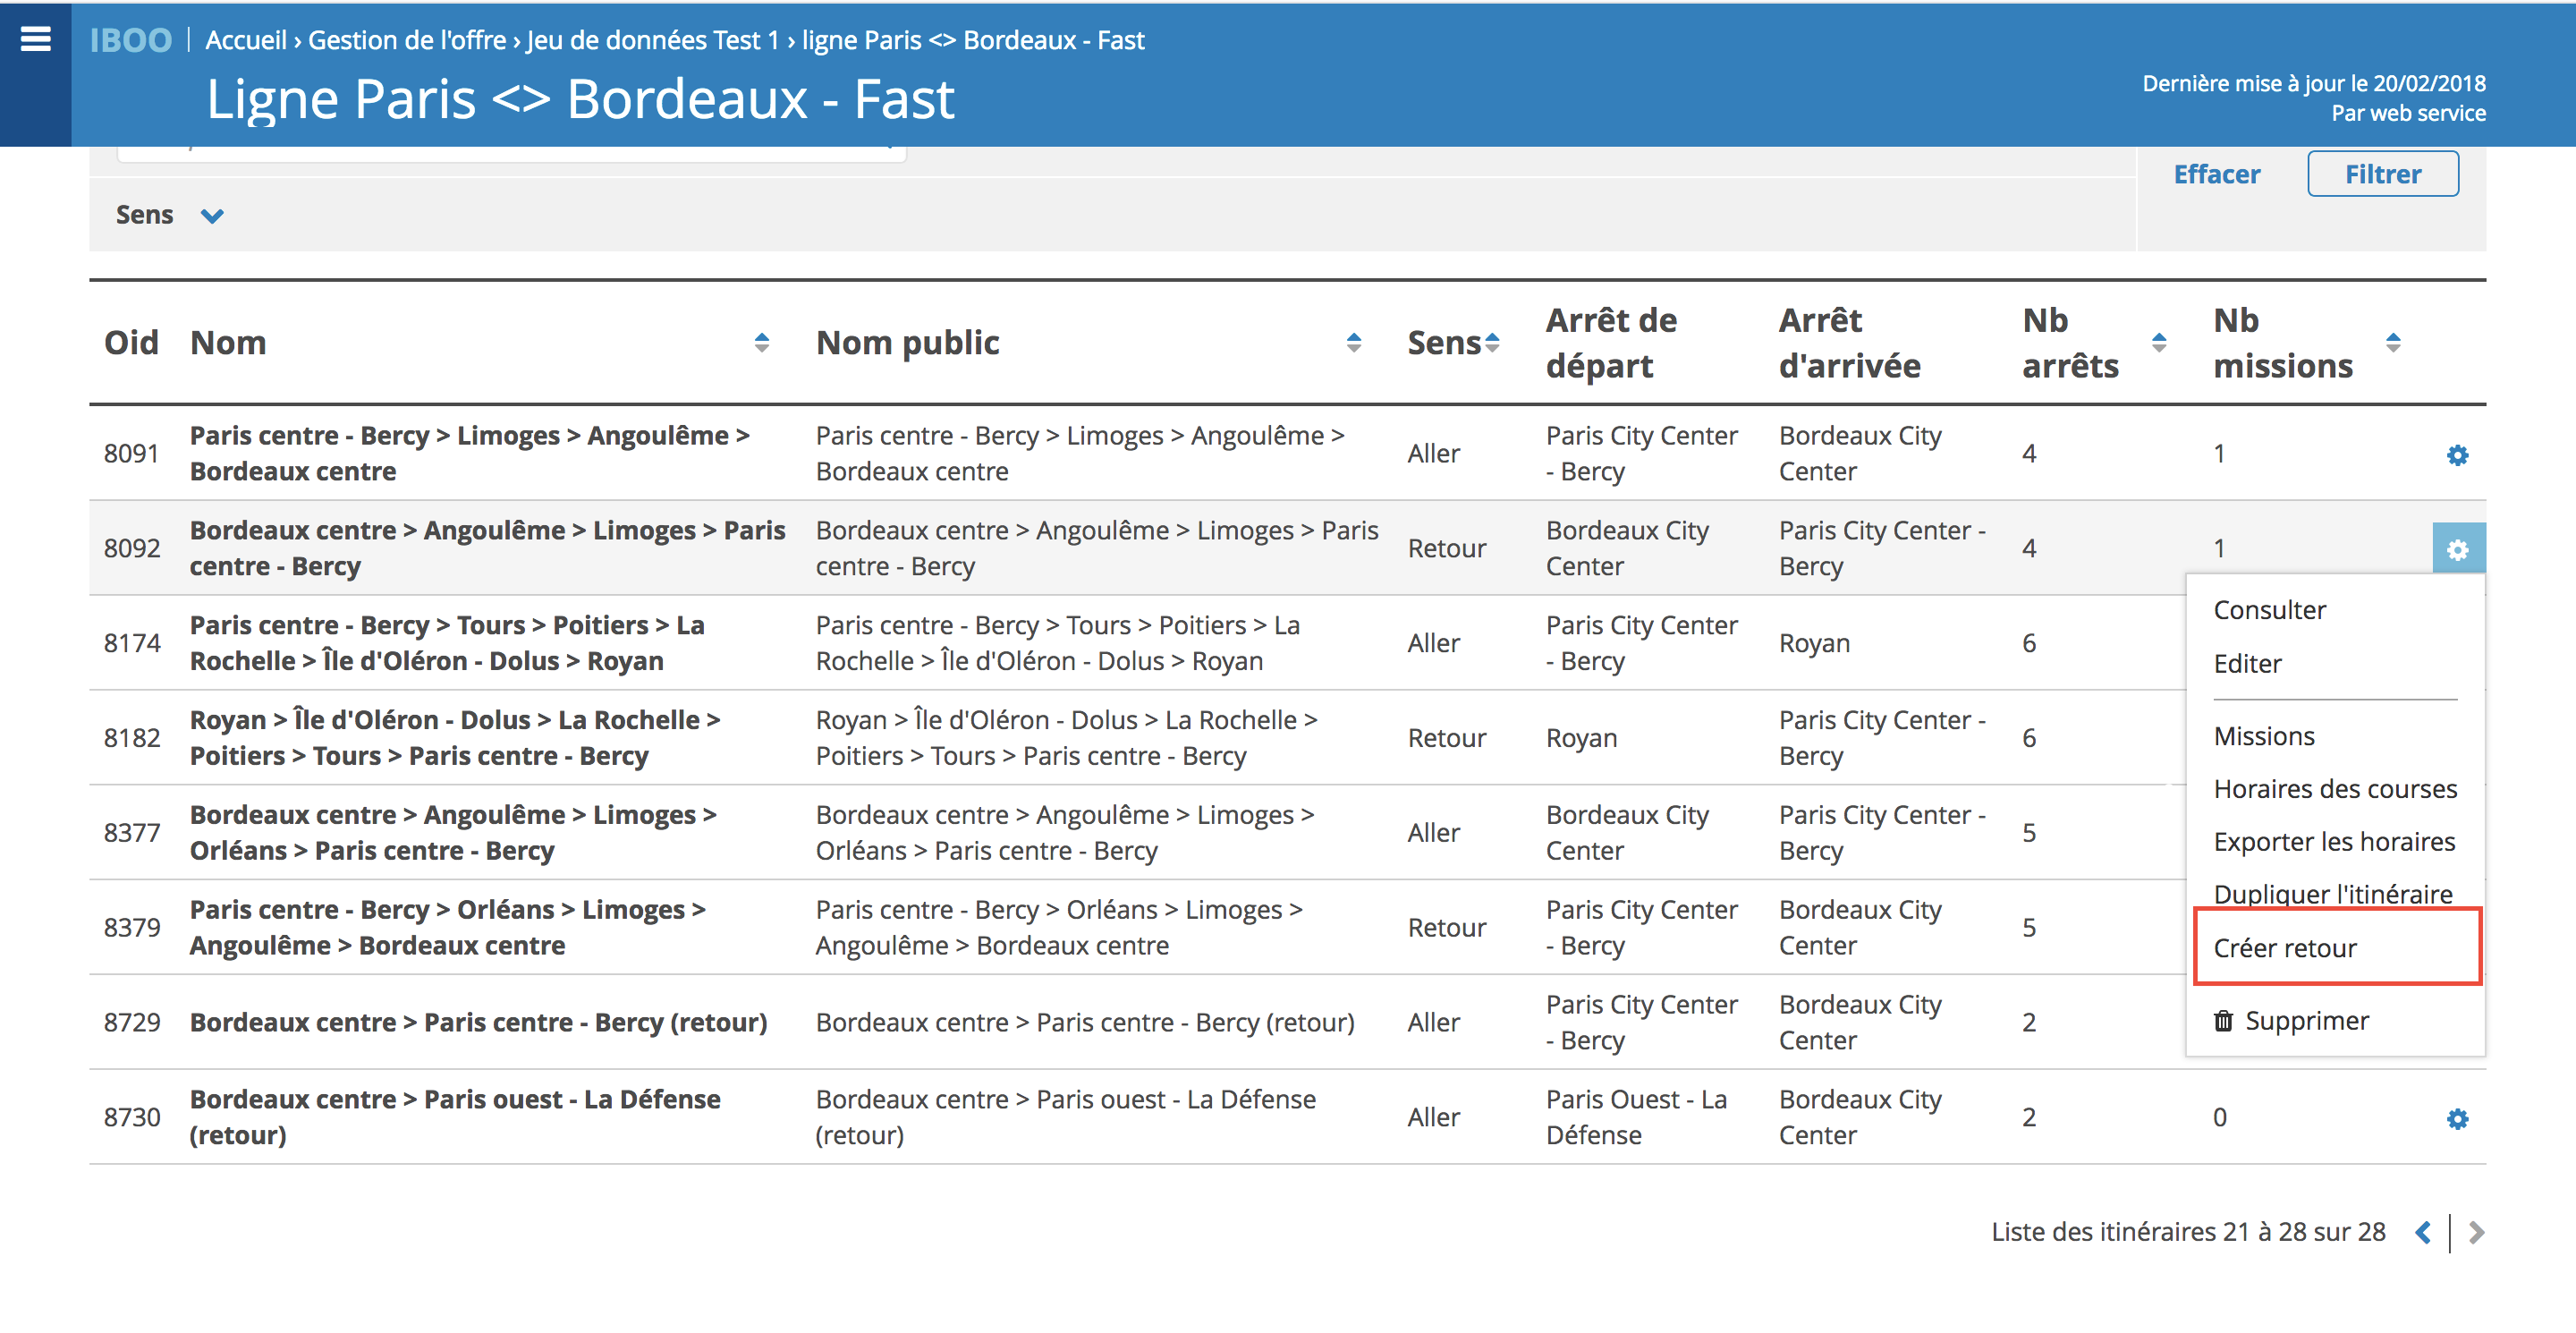Open the hamburger navigation menu
2576x1333 pixels.
click(x=35, y=39)
